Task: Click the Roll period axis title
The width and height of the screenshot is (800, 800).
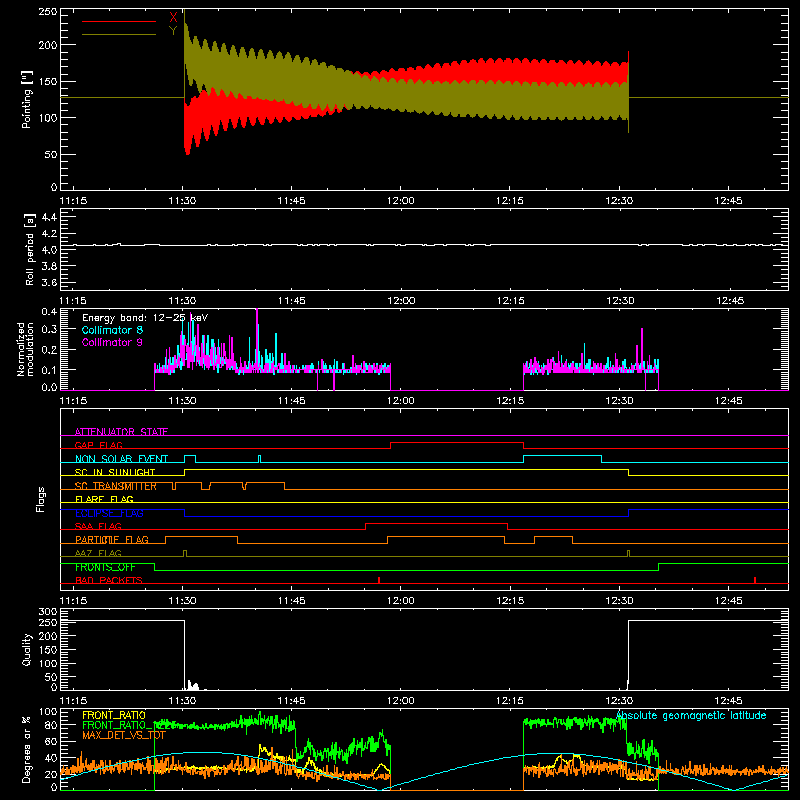Action: [29, 249]
